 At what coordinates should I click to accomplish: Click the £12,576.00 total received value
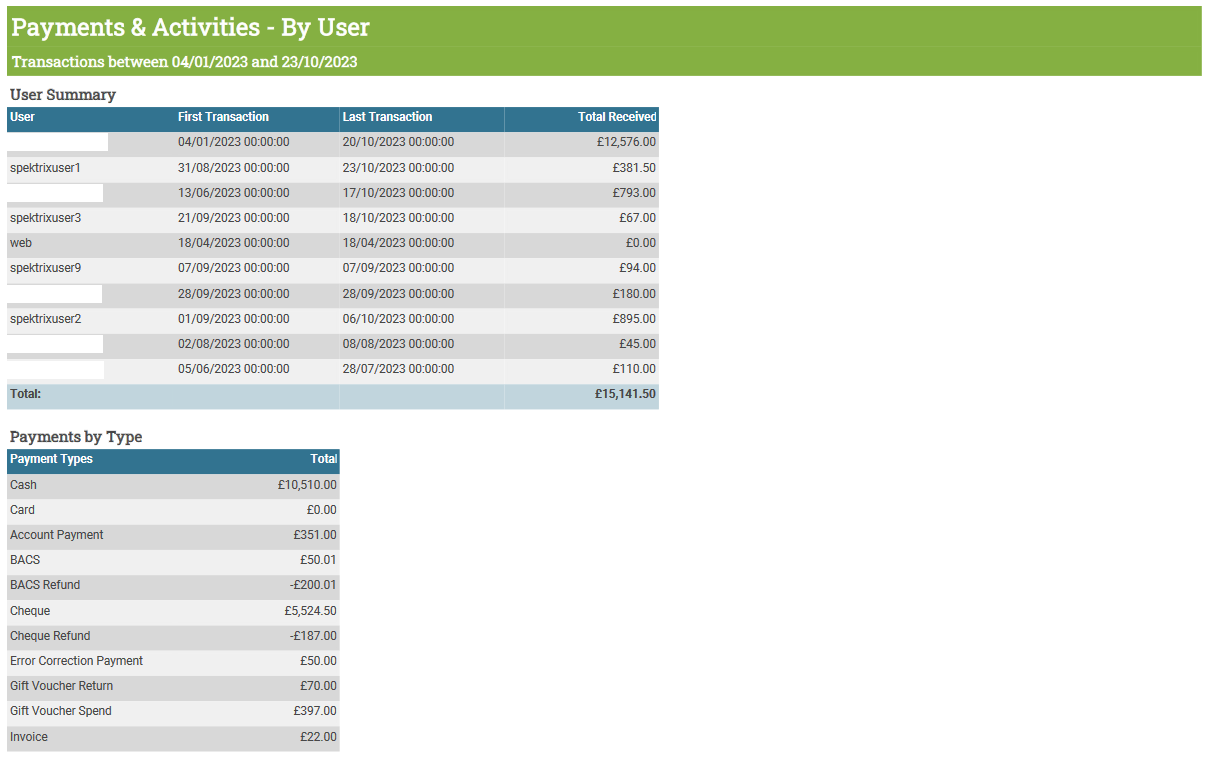click(x=626, y=142)
